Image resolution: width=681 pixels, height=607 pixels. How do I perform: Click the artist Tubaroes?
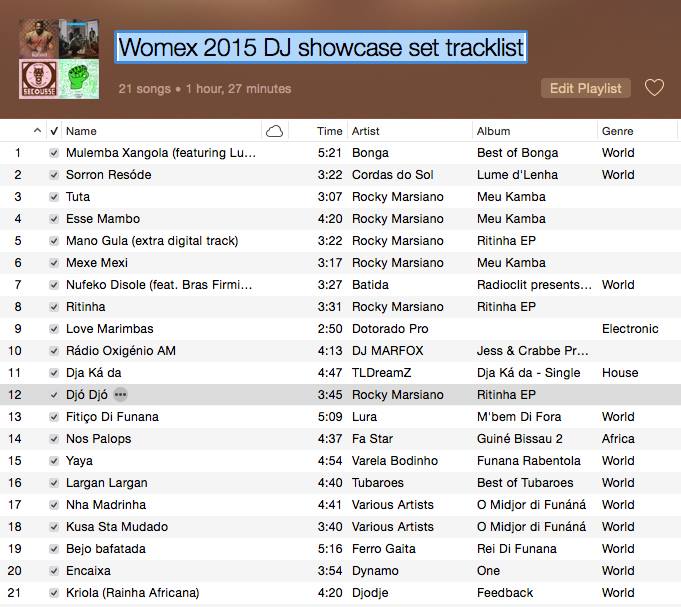pos(377,483)
